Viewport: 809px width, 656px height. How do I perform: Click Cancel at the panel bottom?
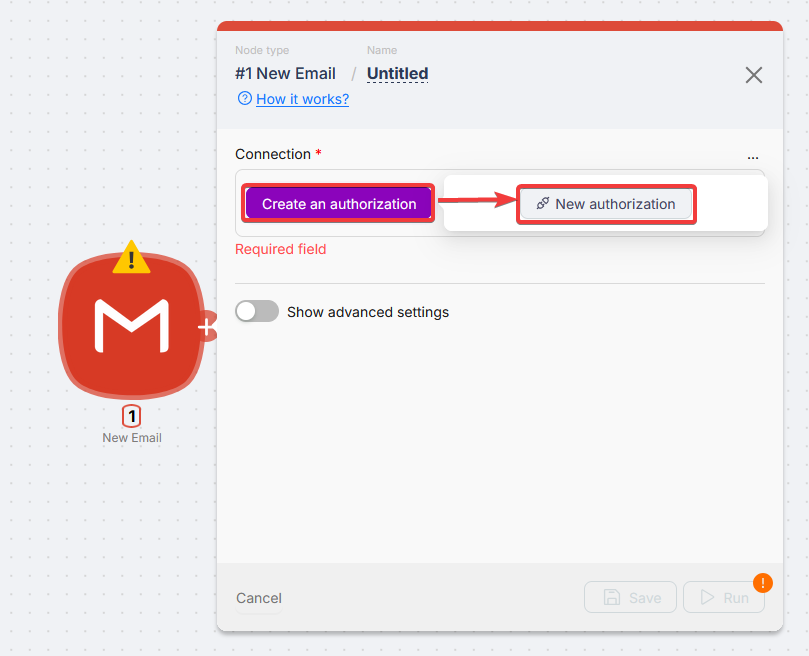[x=259, y=598]
